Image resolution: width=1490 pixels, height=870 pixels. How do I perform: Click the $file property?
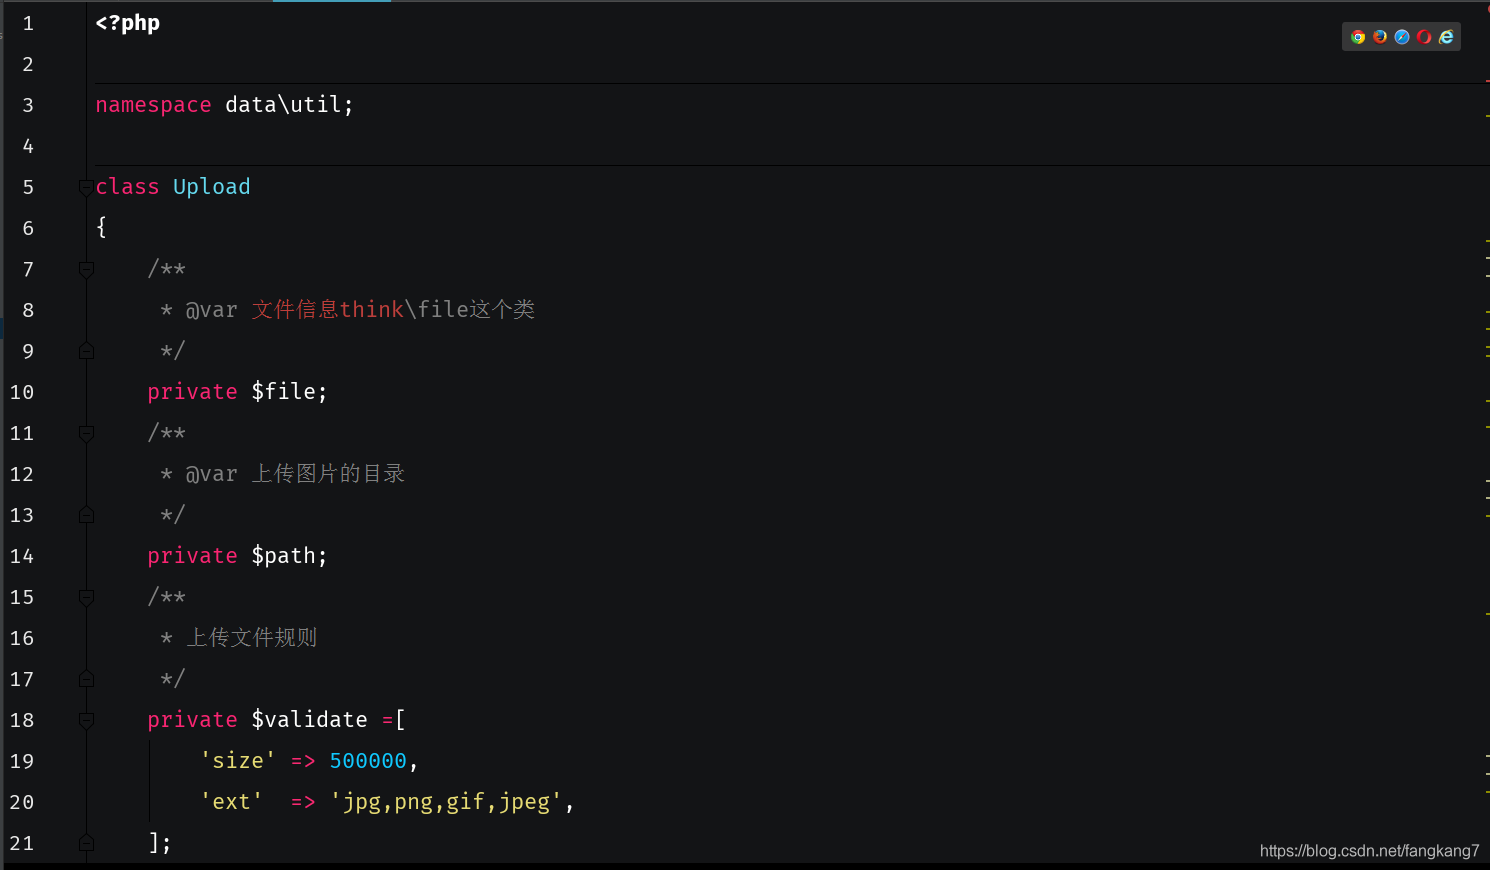pos(283,391)
